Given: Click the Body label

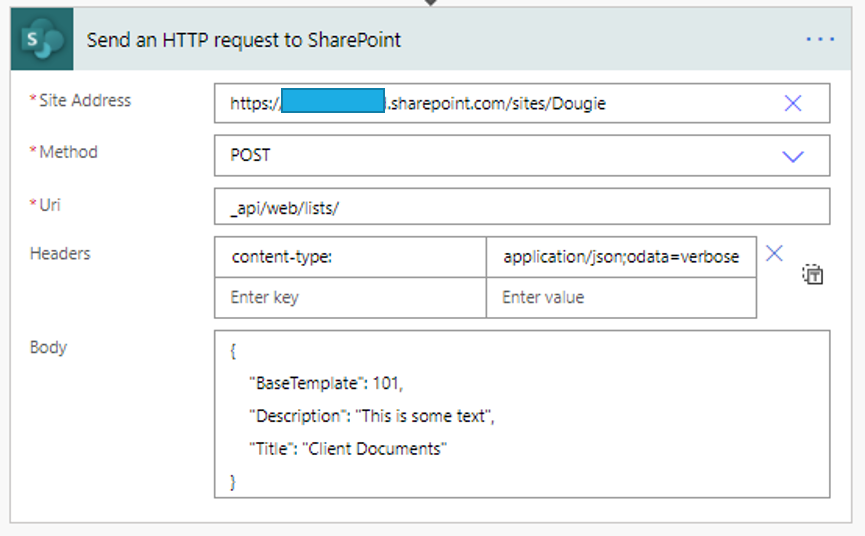Looking at the screenshot, I should [48, 347].
